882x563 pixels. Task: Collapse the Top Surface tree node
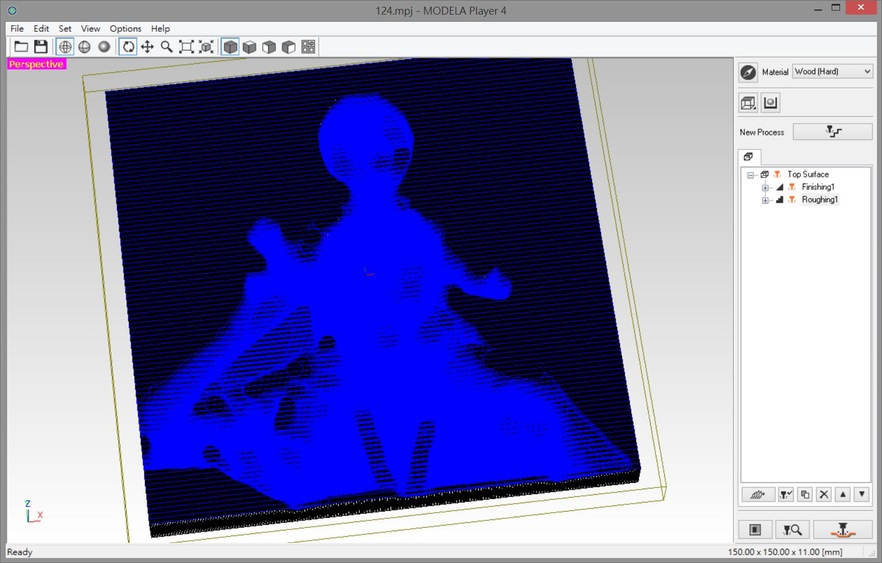pos(750,175)
